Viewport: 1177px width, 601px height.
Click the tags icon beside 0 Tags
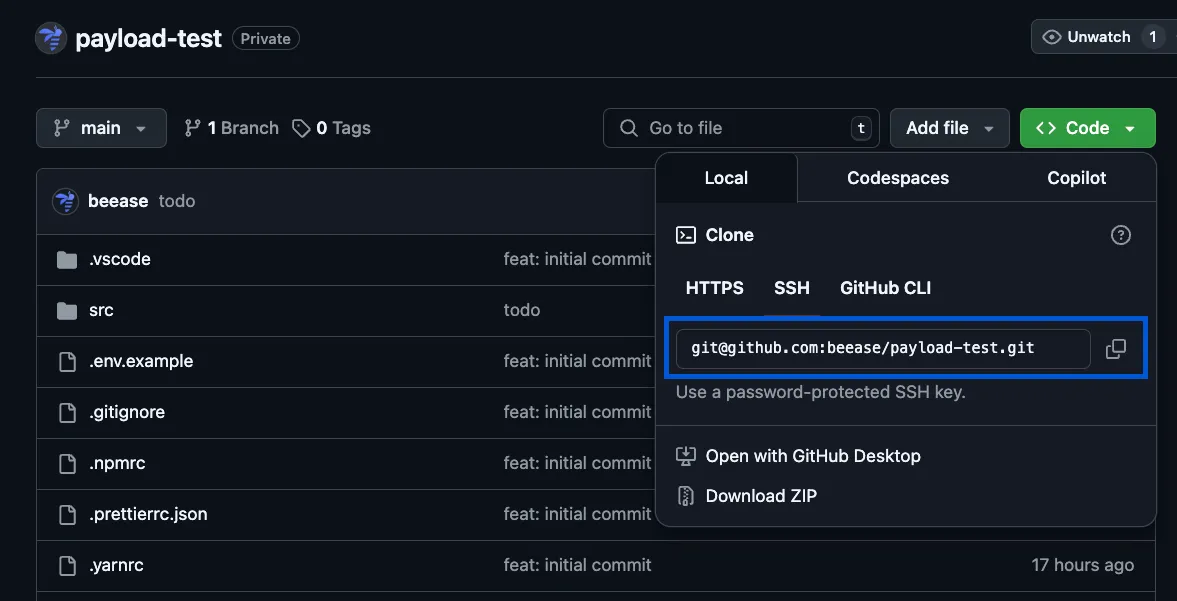301,127
